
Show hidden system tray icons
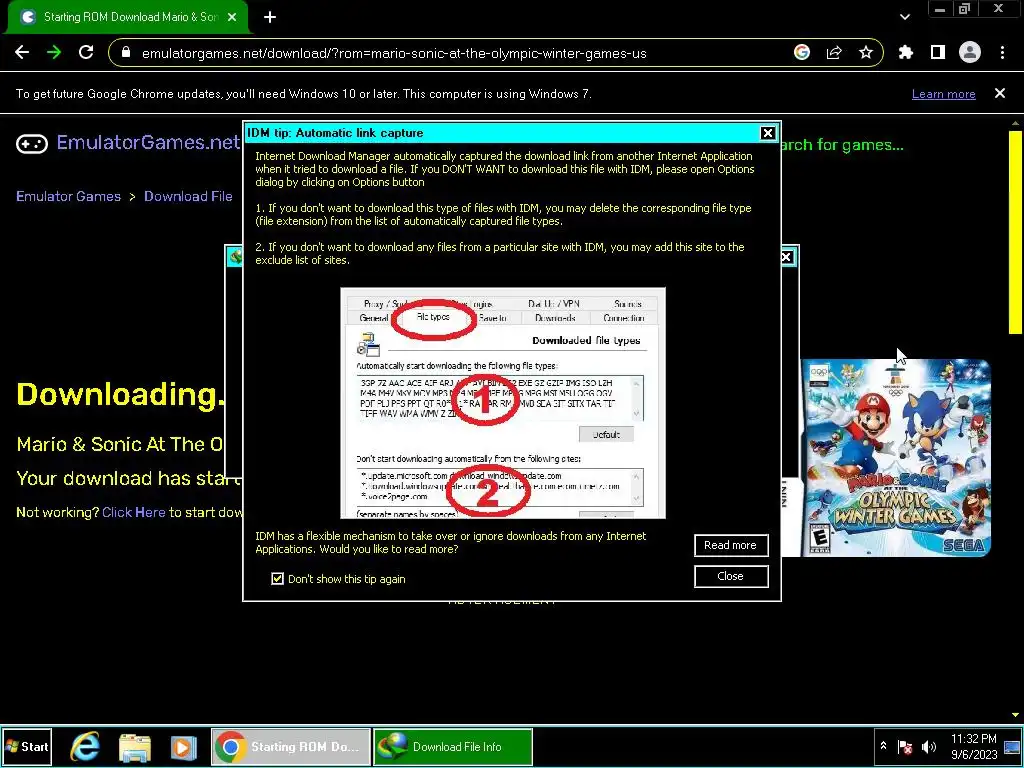point(883,746)
